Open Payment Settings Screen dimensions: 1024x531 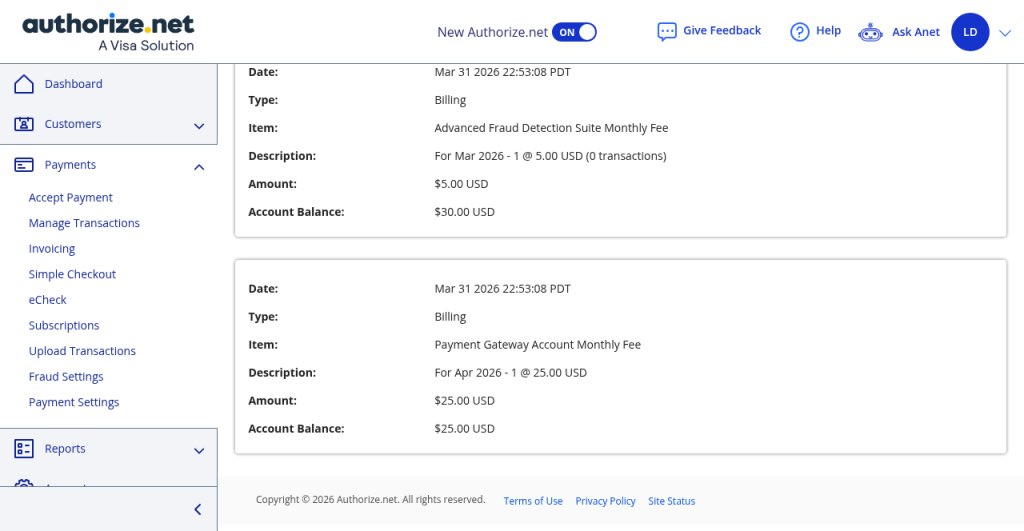tap(74, 402)
